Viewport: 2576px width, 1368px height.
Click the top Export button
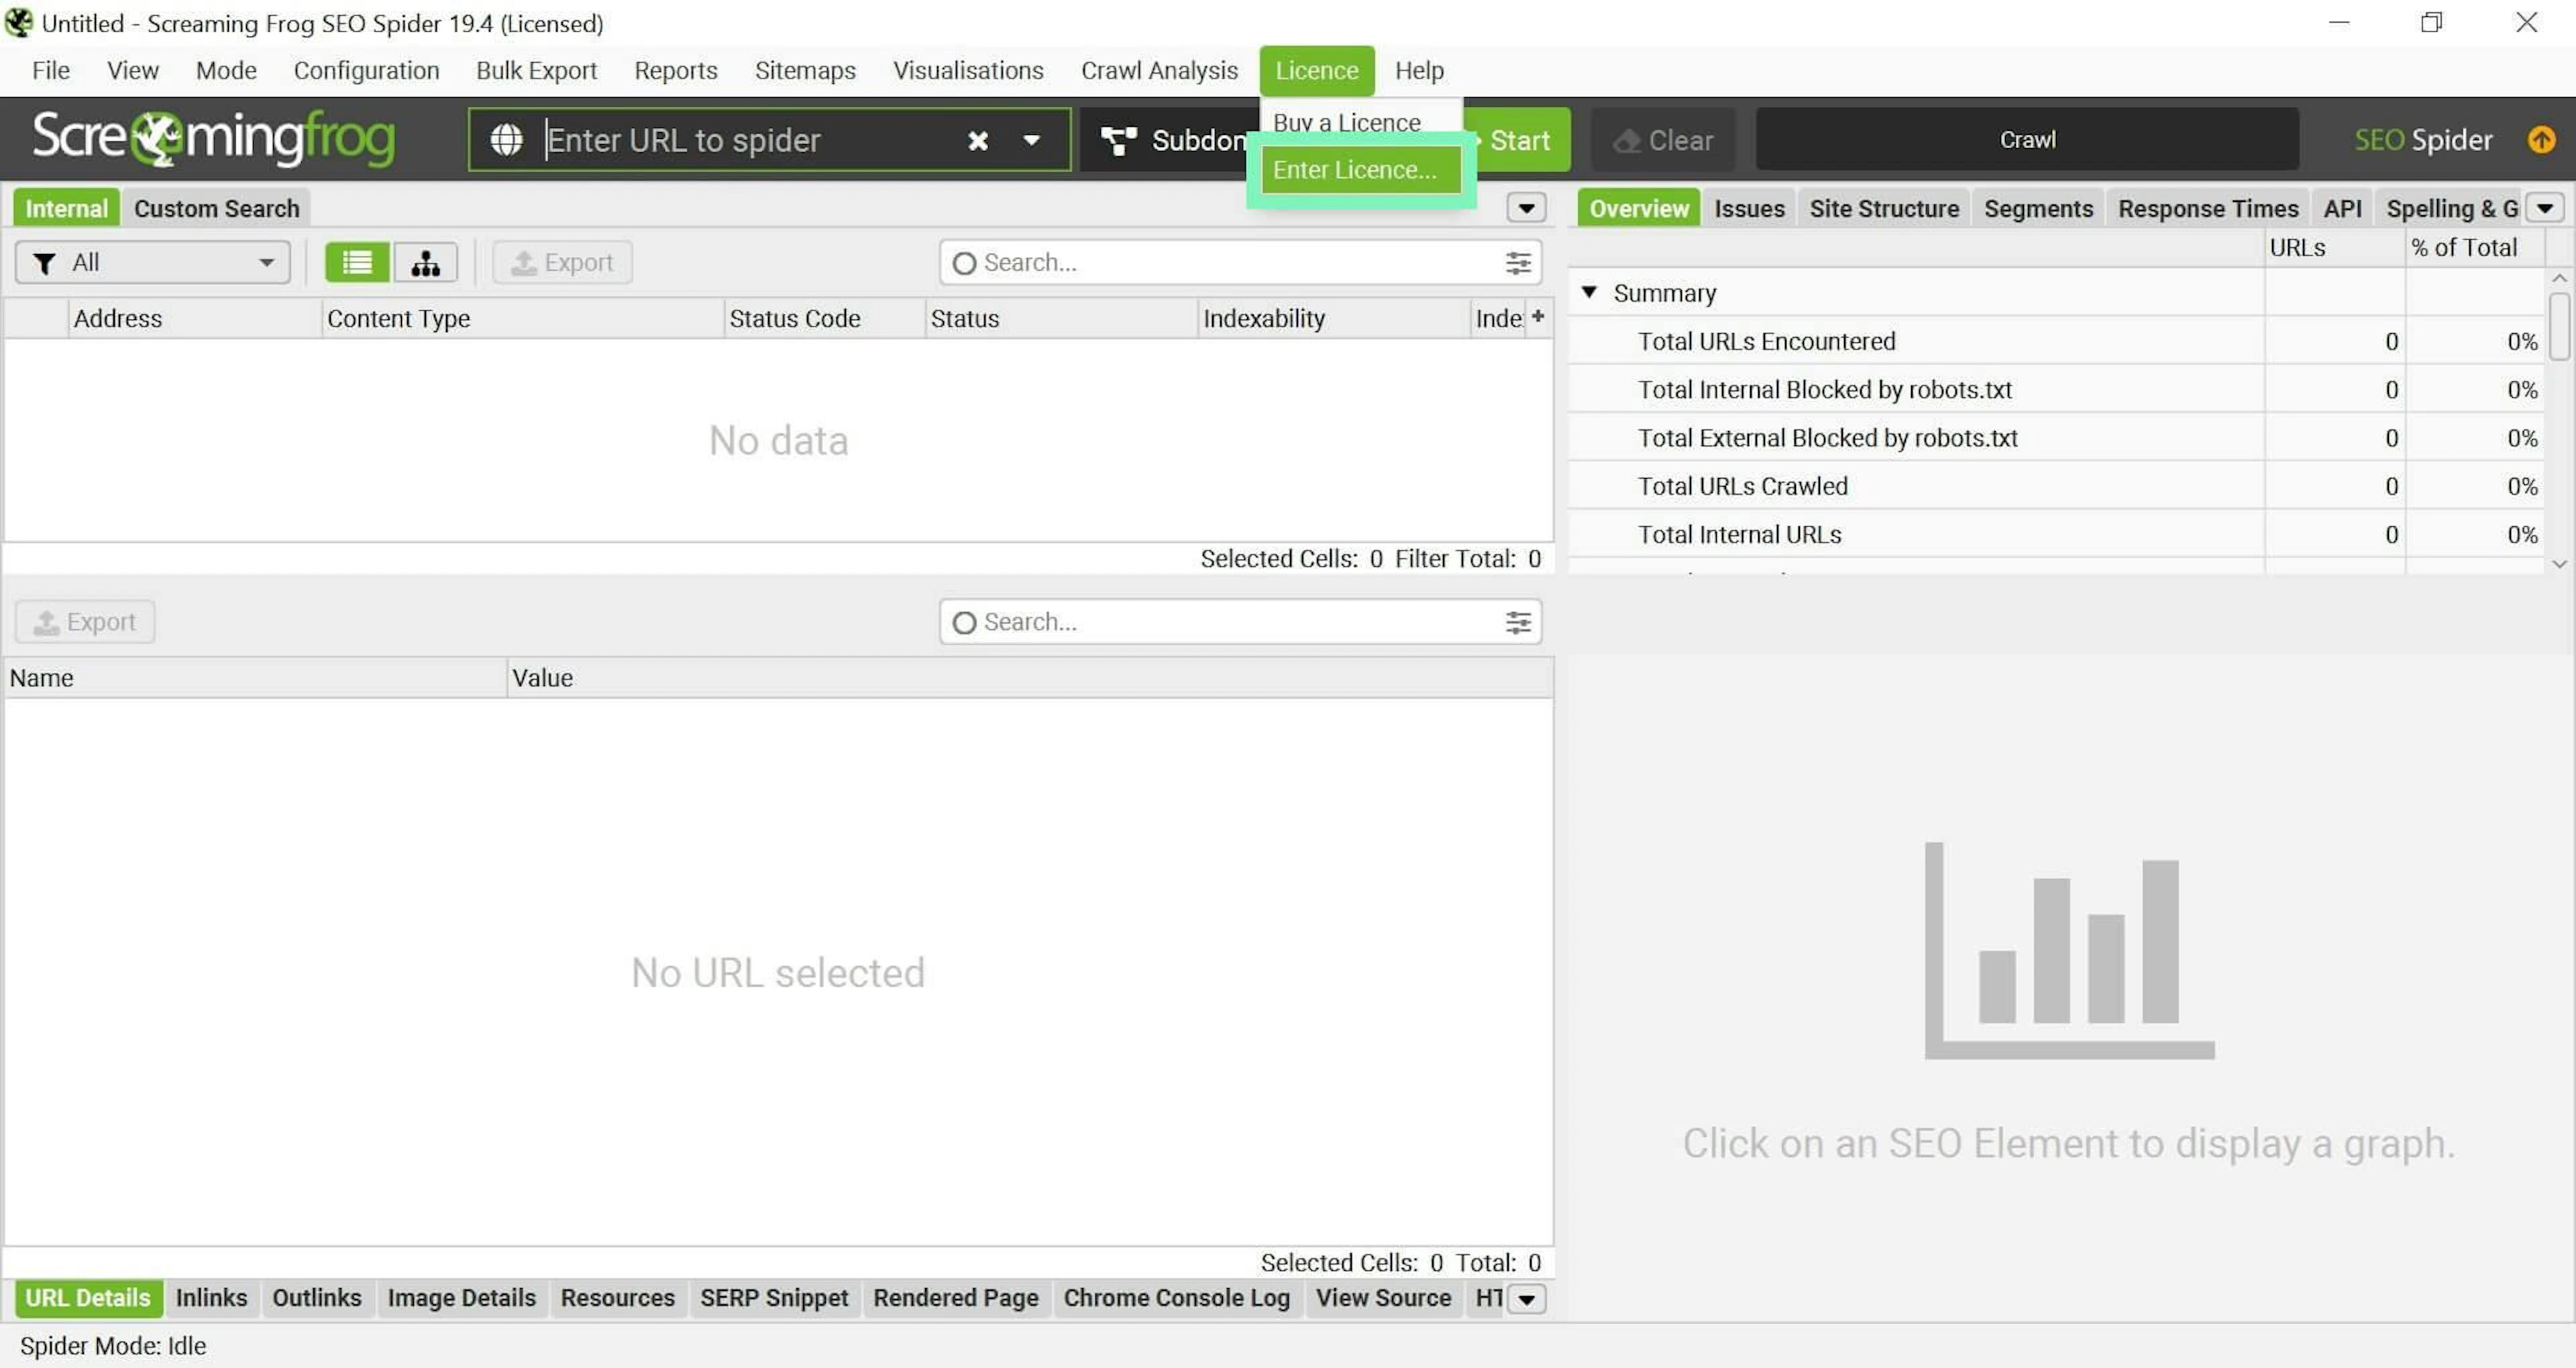point(562,262)
